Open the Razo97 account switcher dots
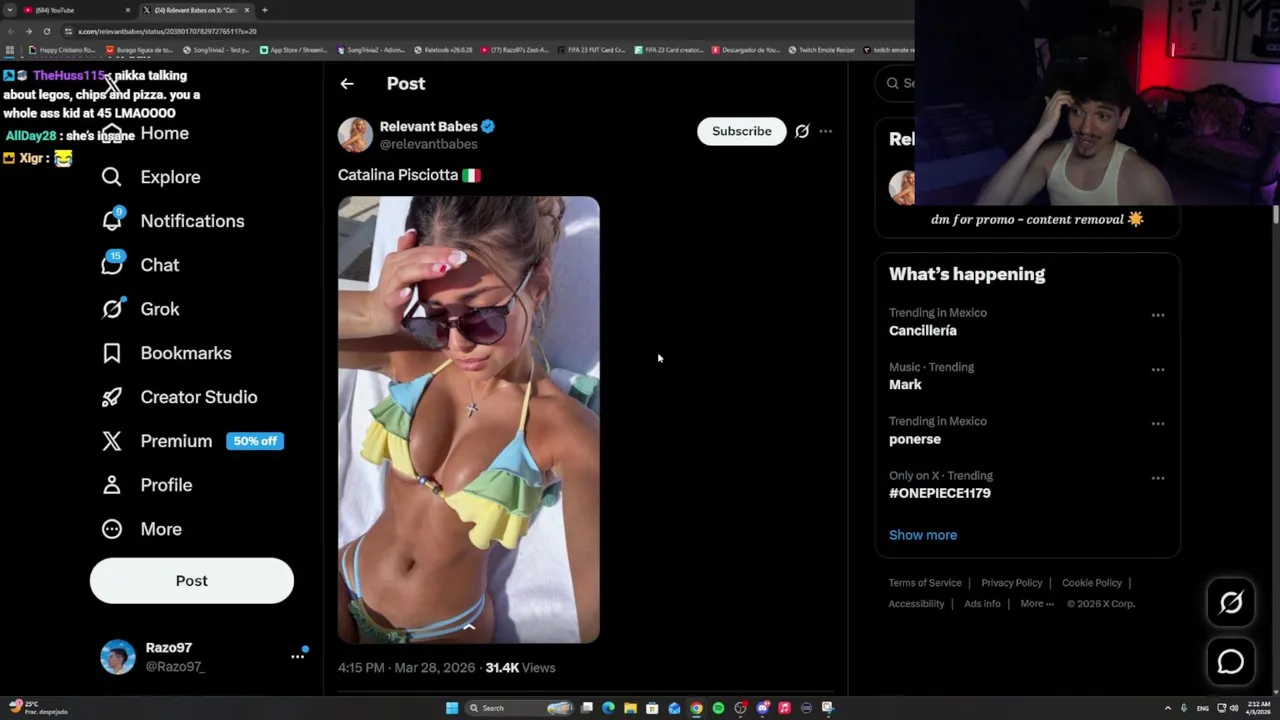Image resolution: width=1280 pixels, height=720 pixels. pyautogui.click(x=298, y=656)
